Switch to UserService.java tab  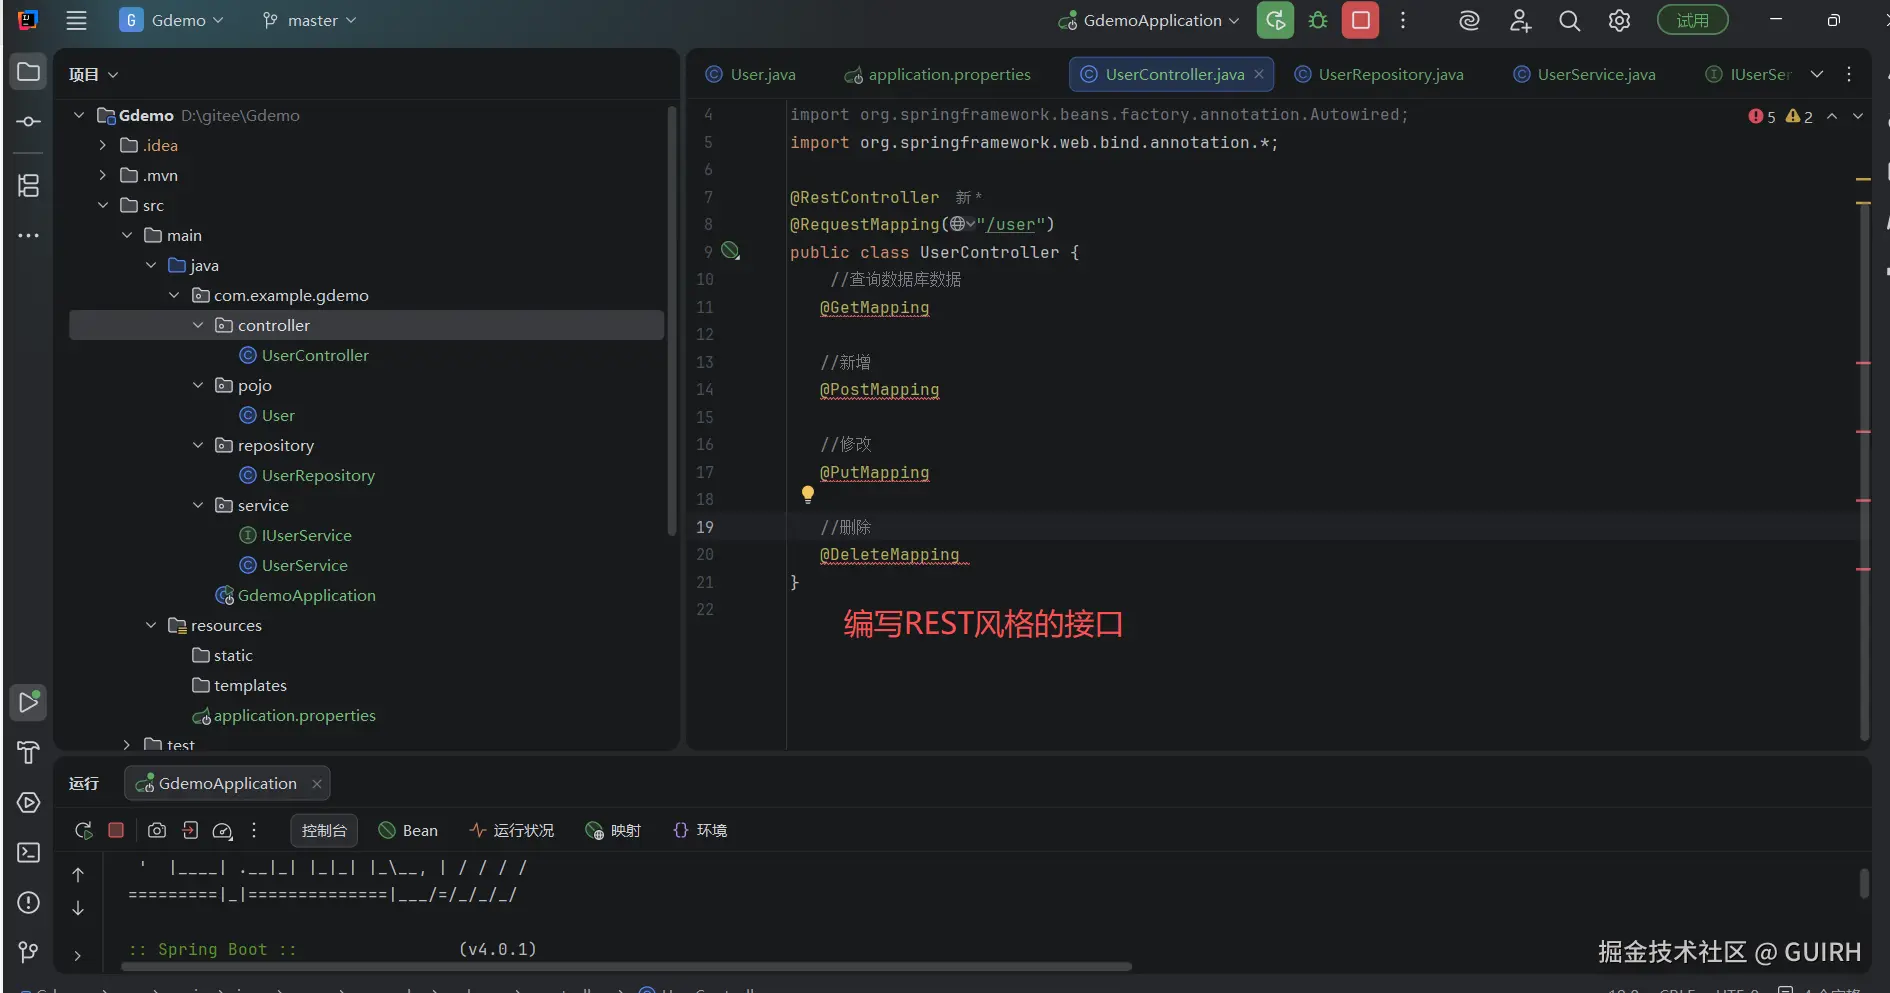(1585, 74)
